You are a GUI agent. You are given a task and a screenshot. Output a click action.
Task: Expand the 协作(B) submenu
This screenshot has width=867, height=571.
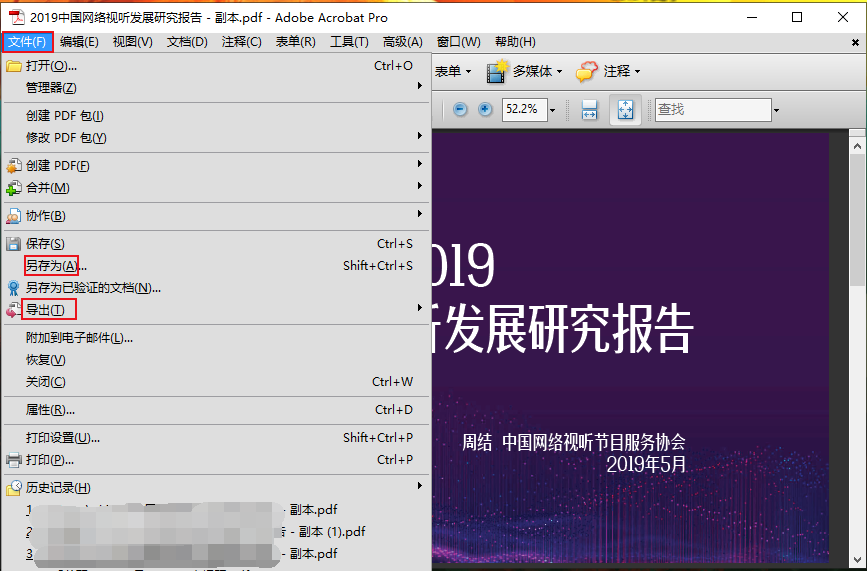tap(216, 216)
